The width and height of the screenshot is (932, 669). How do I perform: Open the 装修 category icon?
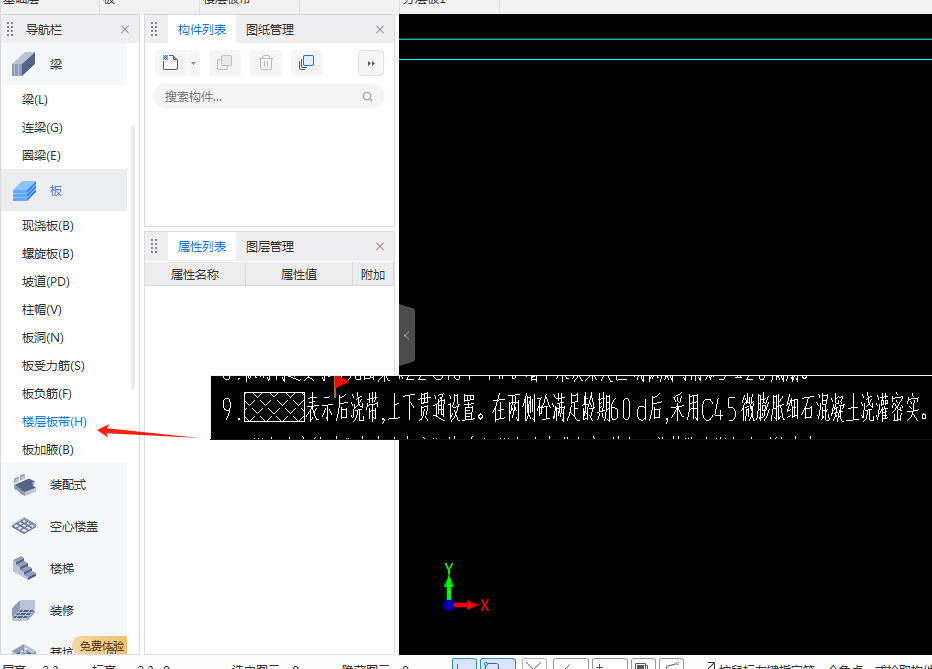coord(24,610)
